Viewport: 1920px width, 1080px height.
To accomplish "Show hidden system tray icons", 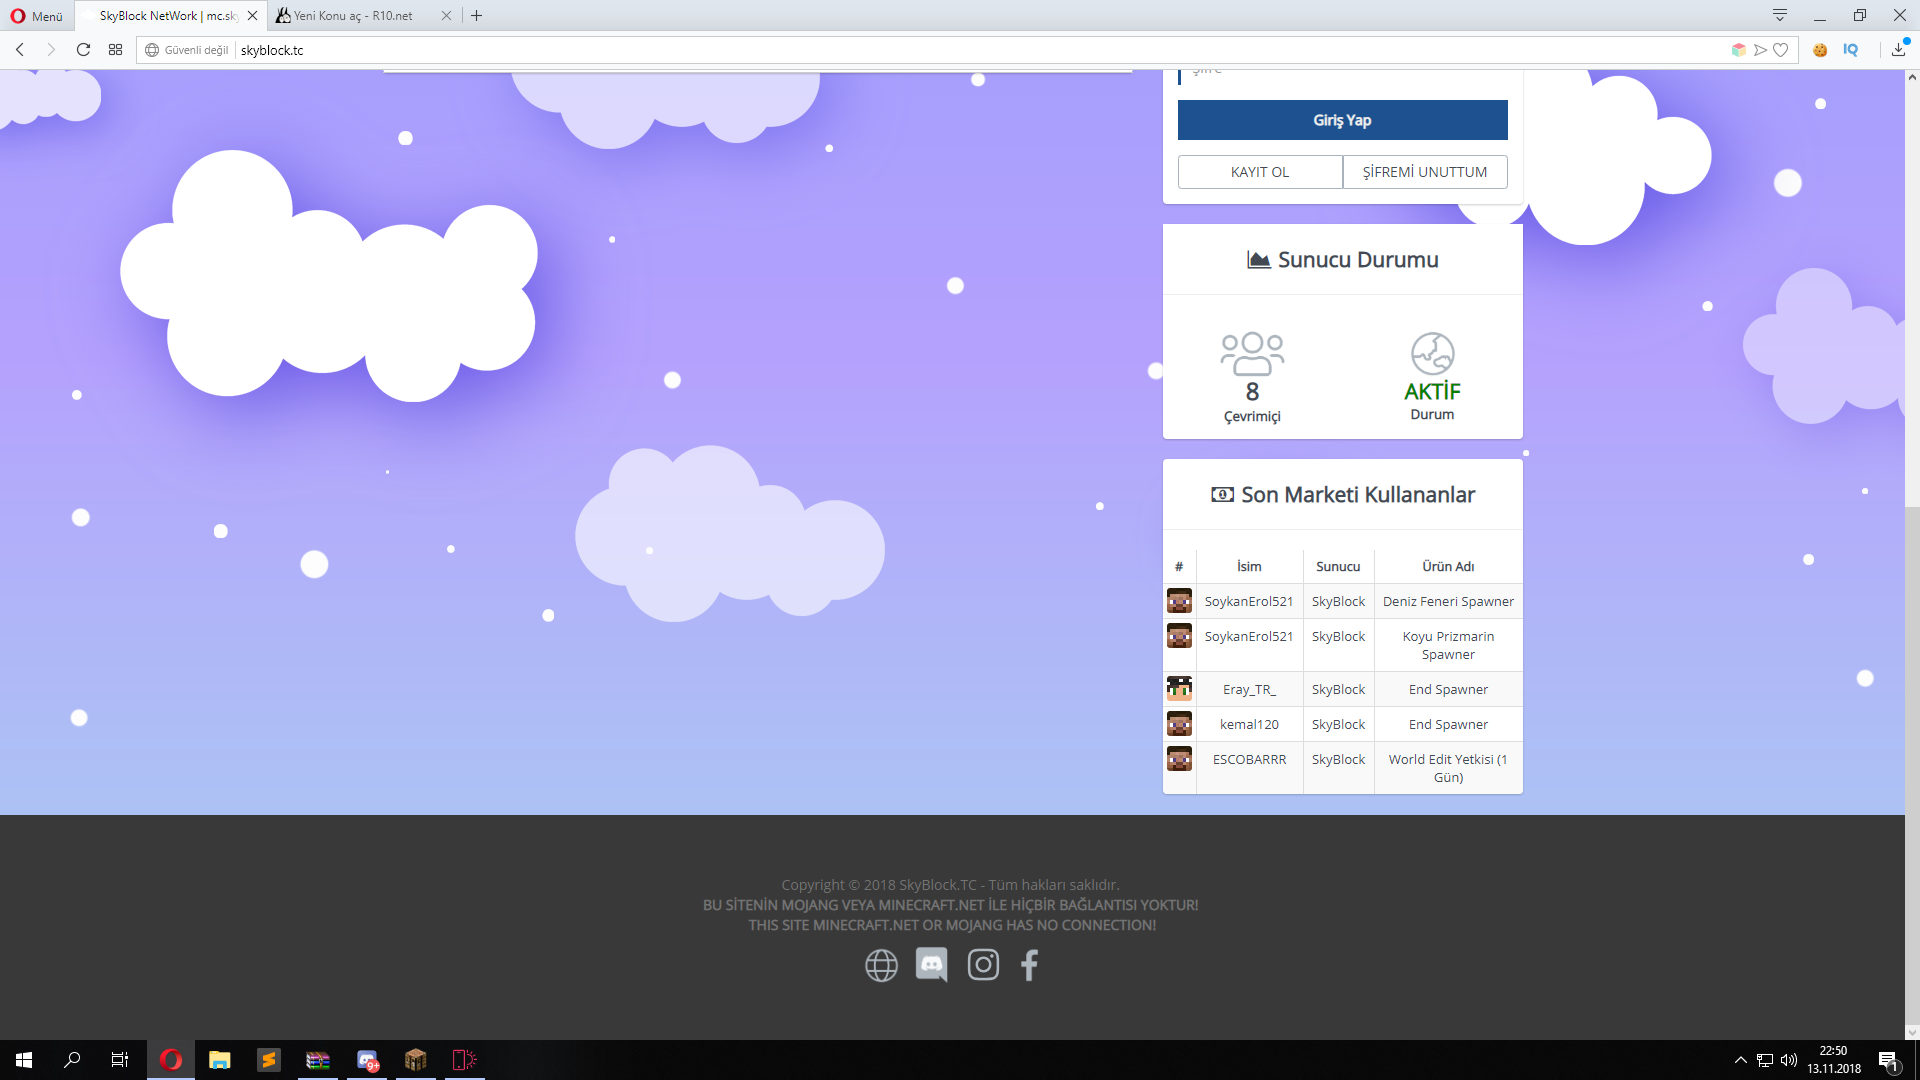I will 1741,1060.
